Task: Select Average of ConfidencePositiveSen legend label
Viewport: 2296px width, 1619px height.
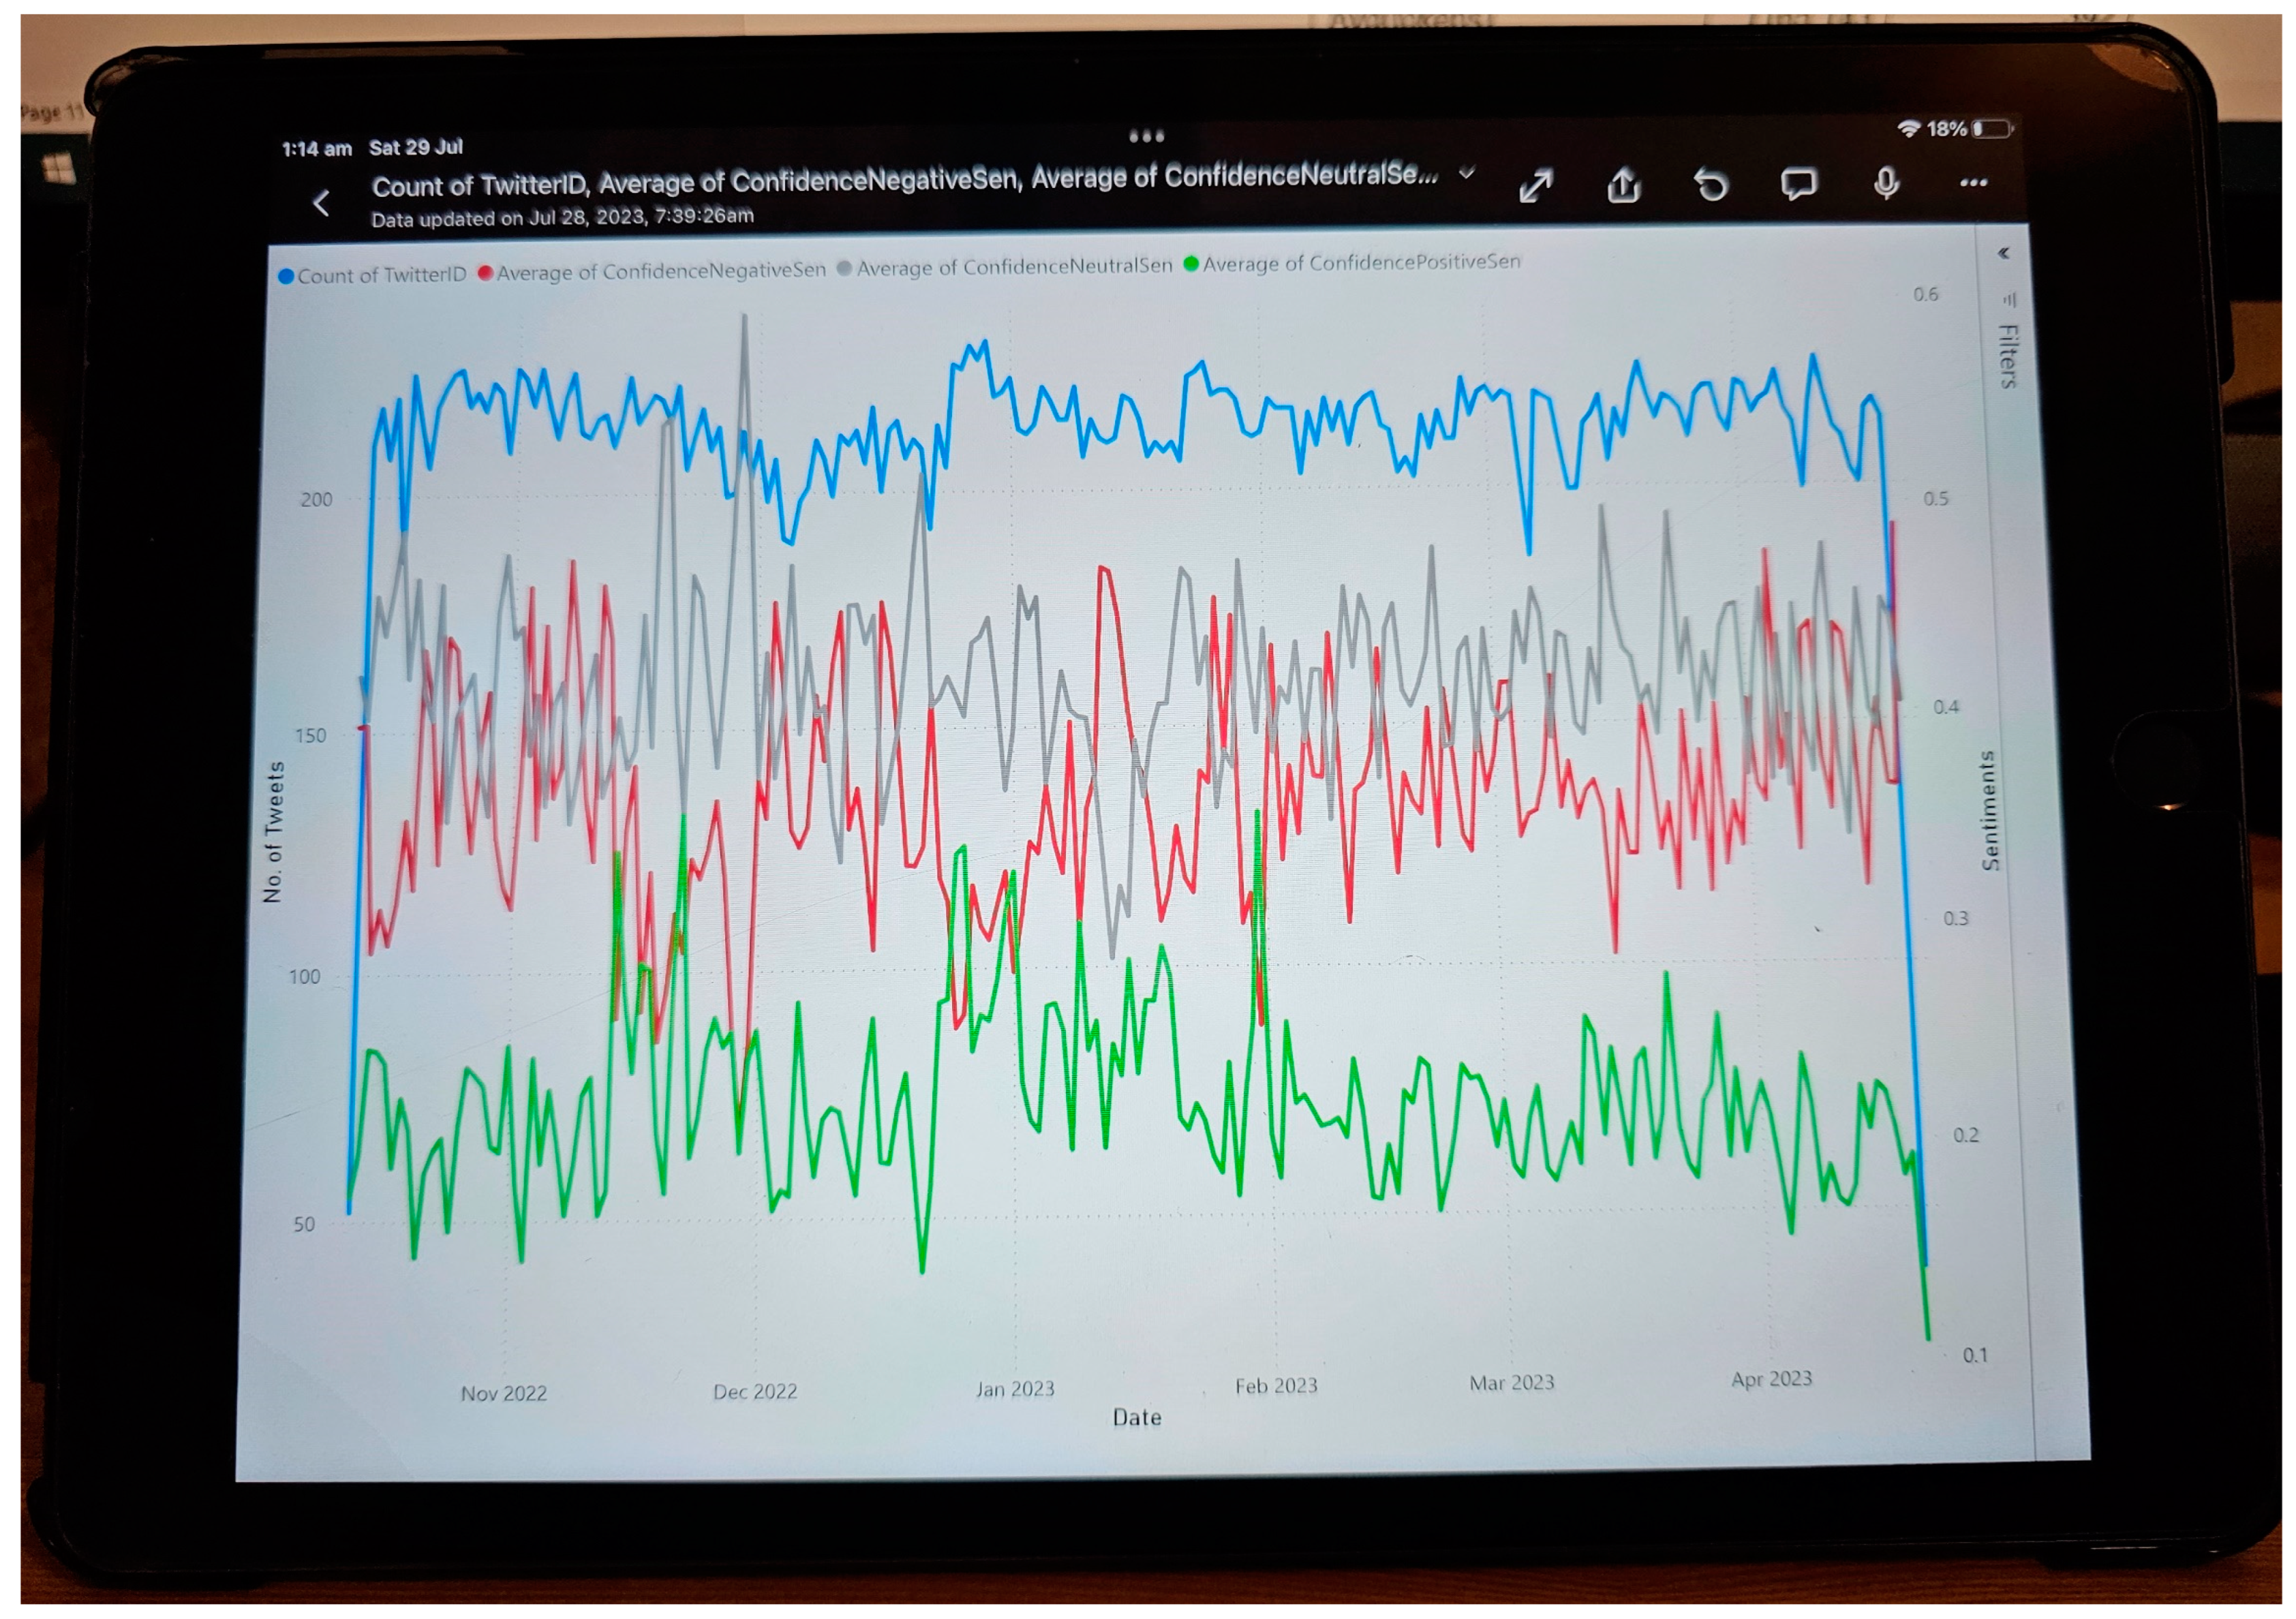Action: [1360, 263]
